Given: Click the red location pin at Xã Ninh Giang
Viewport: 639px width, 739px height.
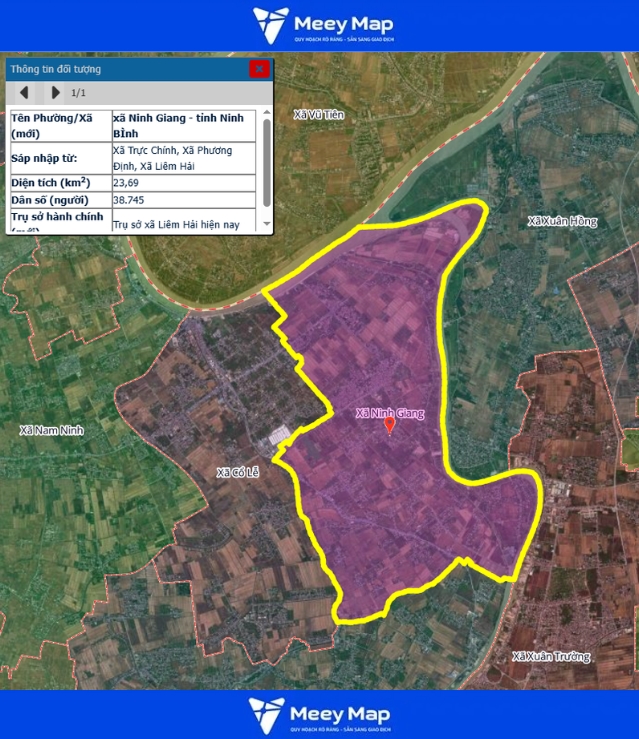Looking at the screenshot, I should (390, 425).
